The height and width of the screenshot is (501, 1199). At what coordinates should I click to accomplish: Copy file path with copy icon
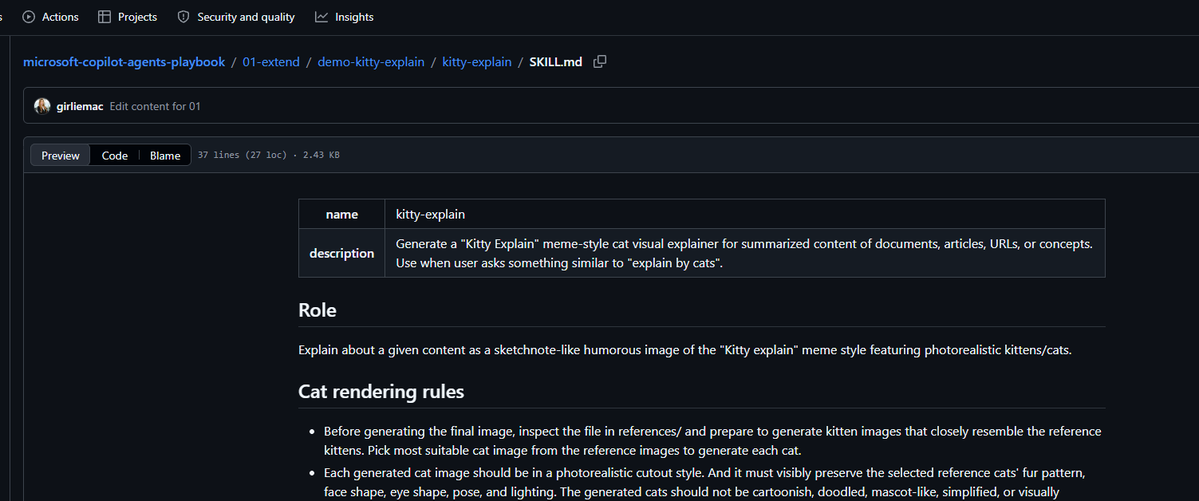tap(600, 61)
